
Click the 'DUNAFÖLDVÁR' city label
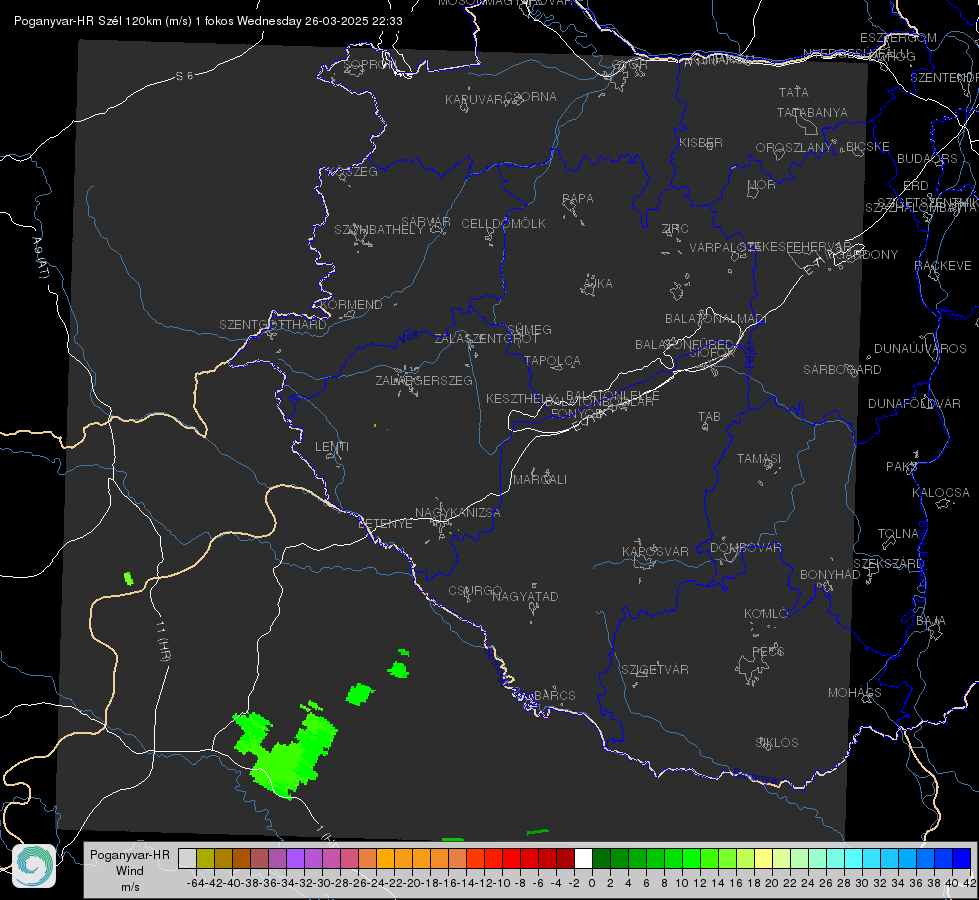point(914,404)
